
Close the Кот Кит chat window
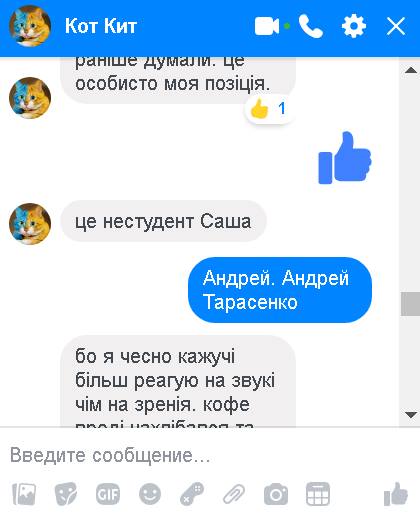(396, 26)
